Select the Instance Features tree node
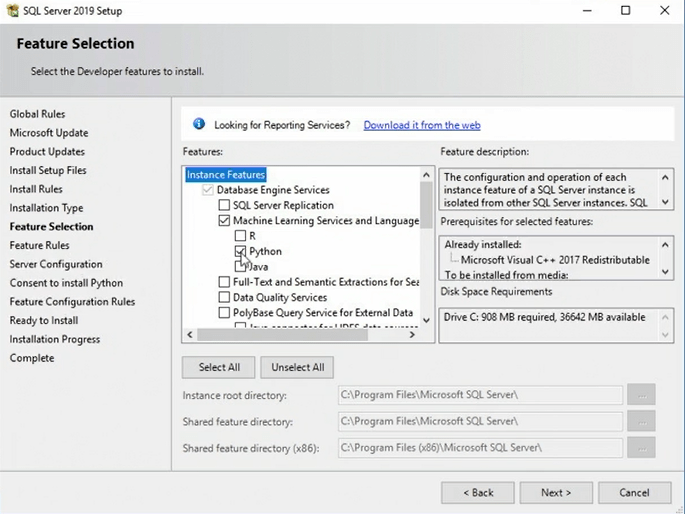This screenshot has width=685, height=514. 226,175
